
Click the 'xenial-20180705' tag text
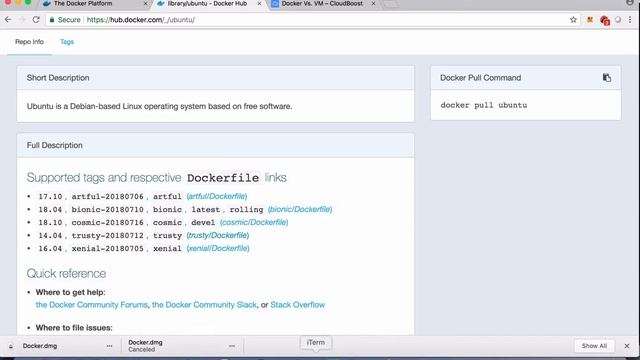point(108,249)
